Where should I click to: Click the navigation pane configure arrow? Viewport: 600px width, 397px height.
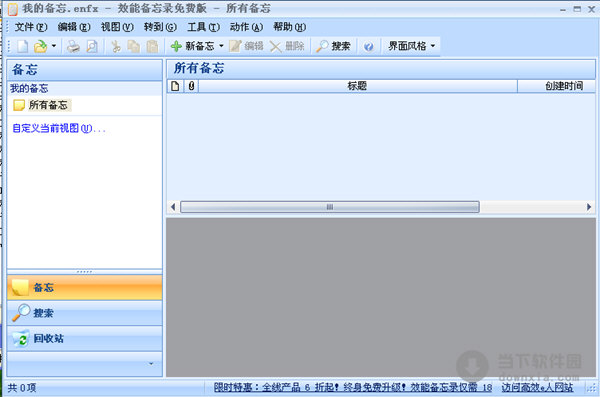click(x=151, y=364)
